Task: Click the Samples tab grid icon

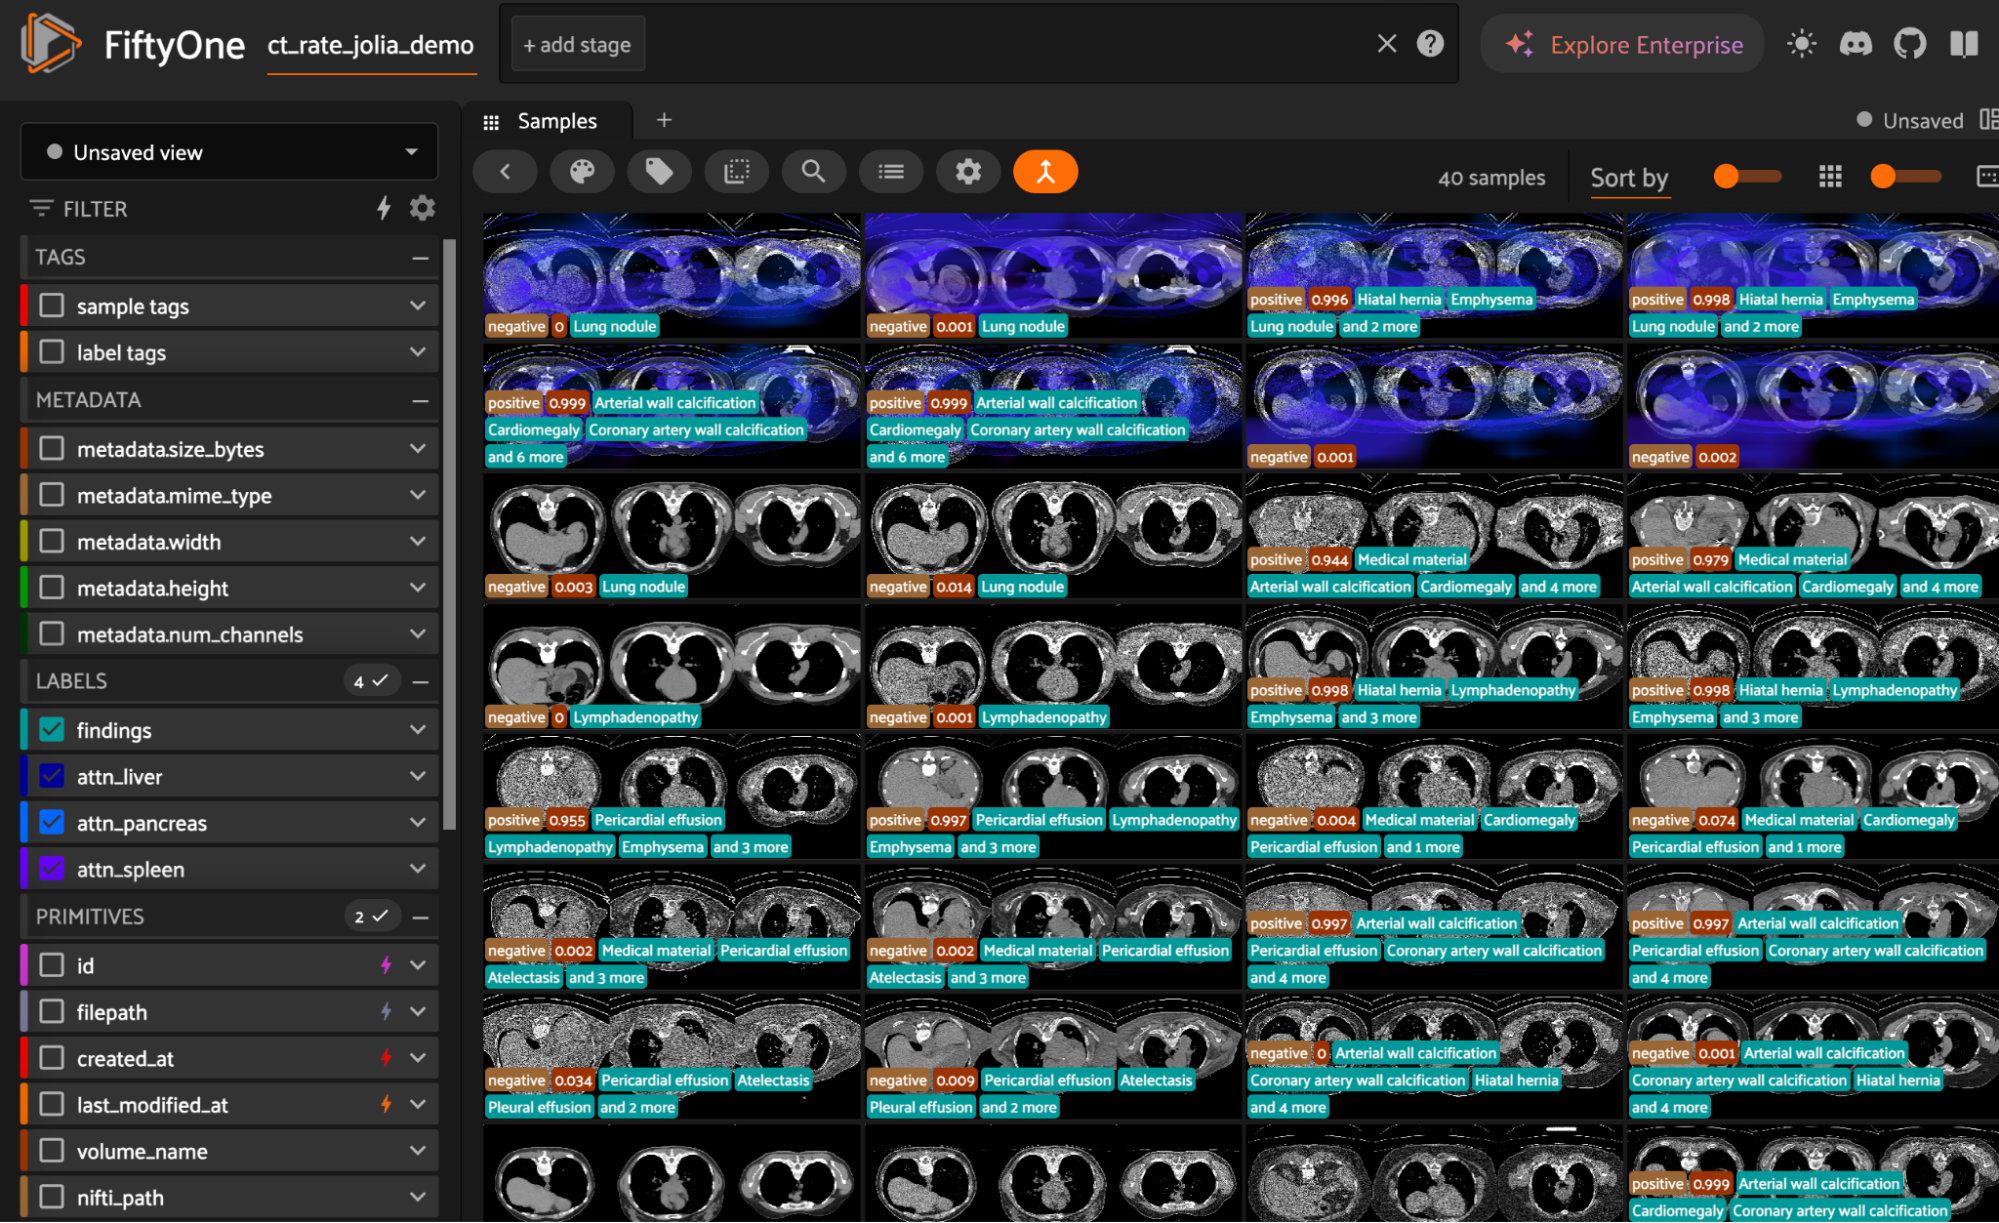Action: [x=491, y=122]
